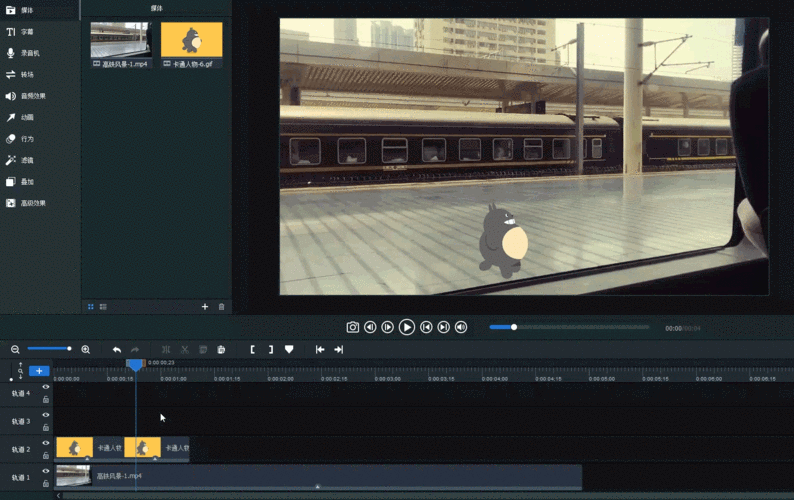
Task: Click the preview playback progress slider
Action: [x=570, y=327]
